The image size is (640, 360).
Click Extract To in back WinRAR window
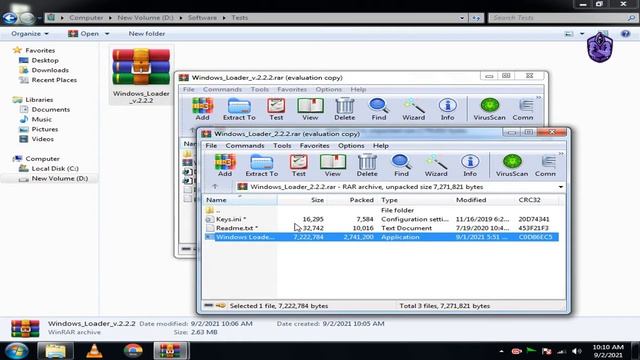(239, 109)
